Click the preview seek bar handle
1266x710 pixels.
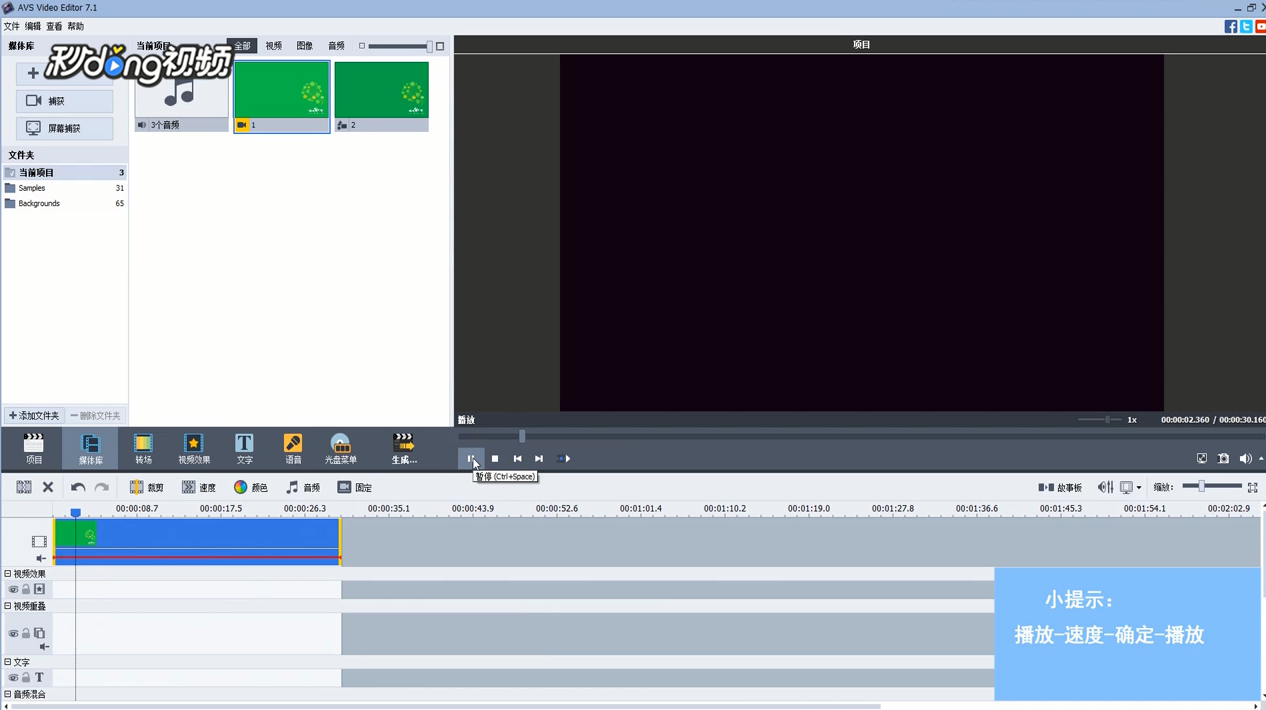tap(522, 436)
